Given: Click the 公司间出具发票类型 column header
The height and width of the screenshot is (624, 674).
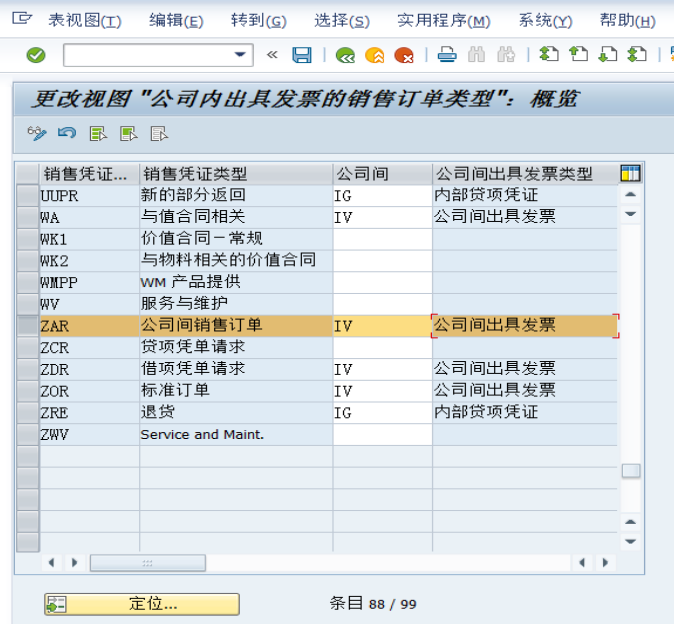Looking at the screenshot, I should pos(525,174).
